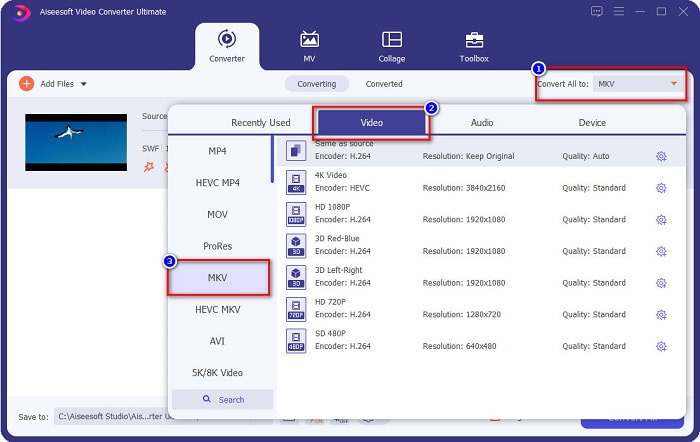
Task: Expand the Add Files dropdown arrow
Action: [83, 84]
